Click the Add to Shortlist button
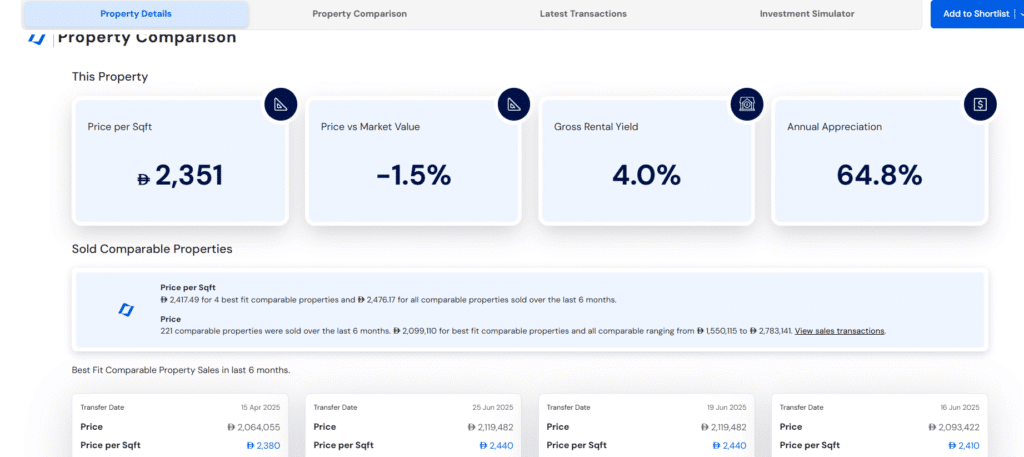Image resolution: width=1024 pixels, height=457 pixels. (977, 14)
